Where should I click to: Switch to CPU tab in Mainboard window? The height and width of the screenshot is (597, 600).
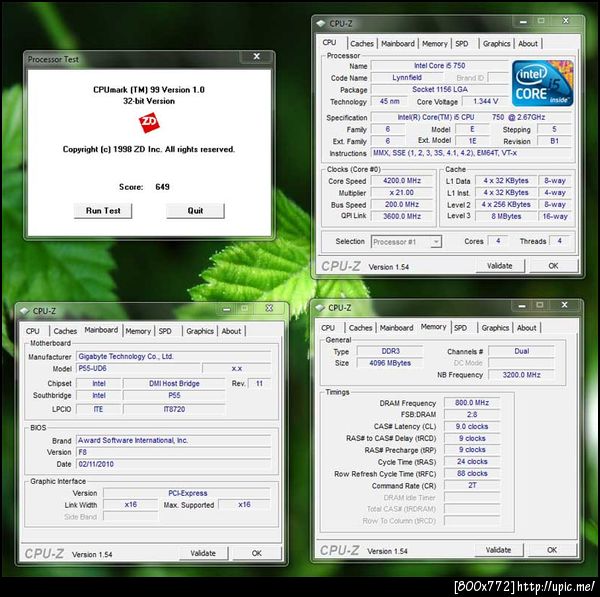point(33,331)
